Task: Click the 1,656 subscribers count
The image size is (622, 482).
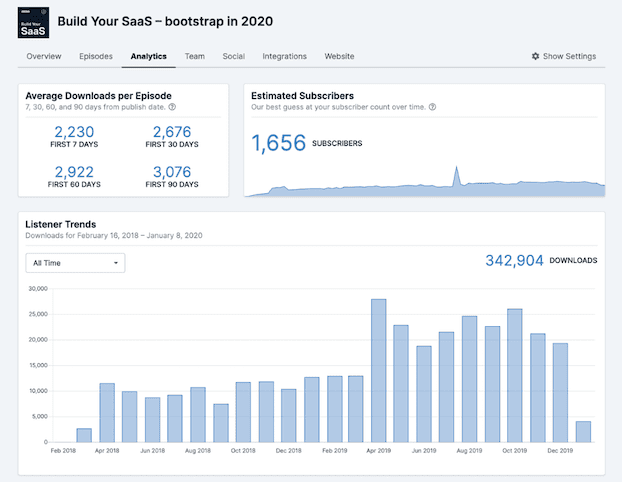Action: [x=279, y=144]
